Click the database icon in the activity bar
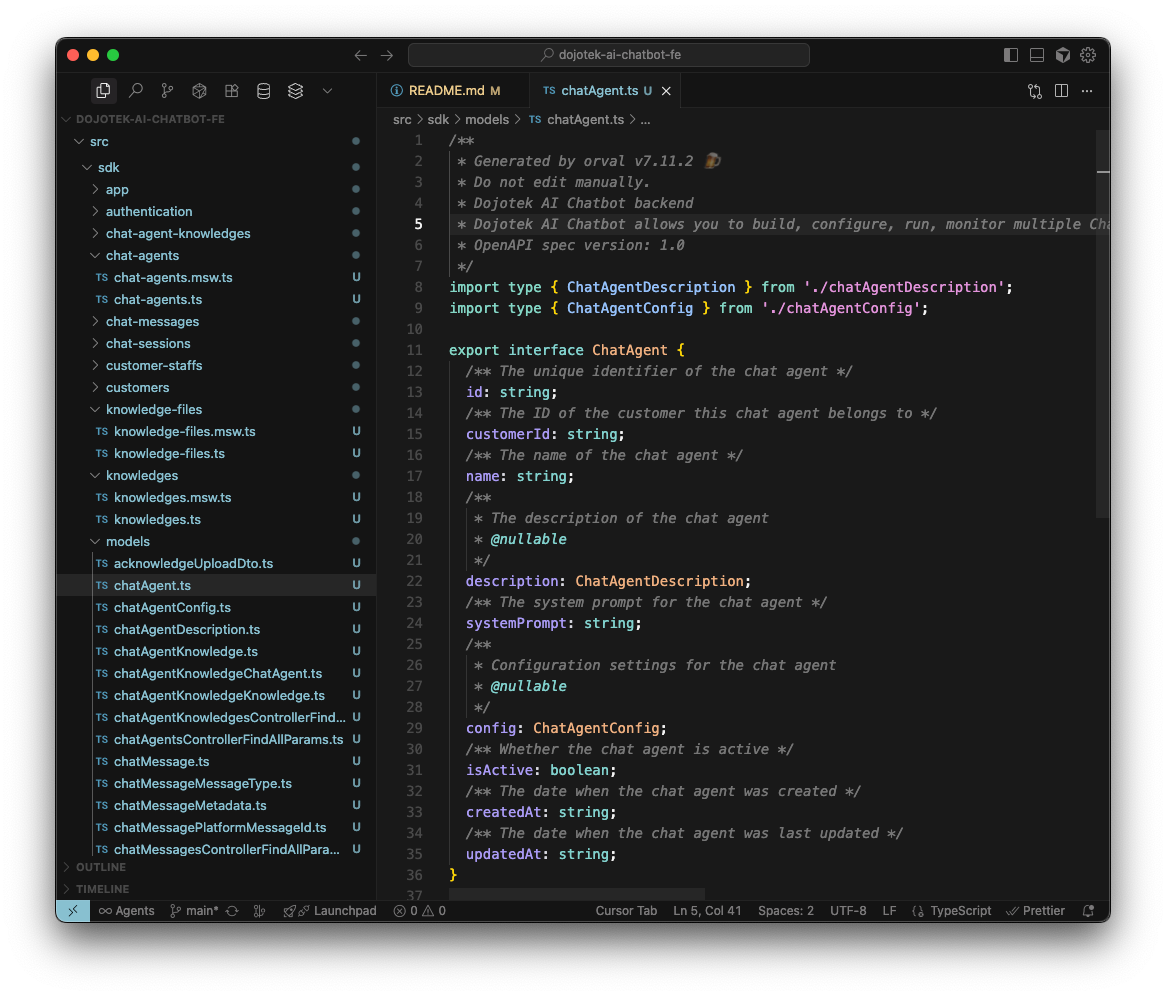 [263, 91]
